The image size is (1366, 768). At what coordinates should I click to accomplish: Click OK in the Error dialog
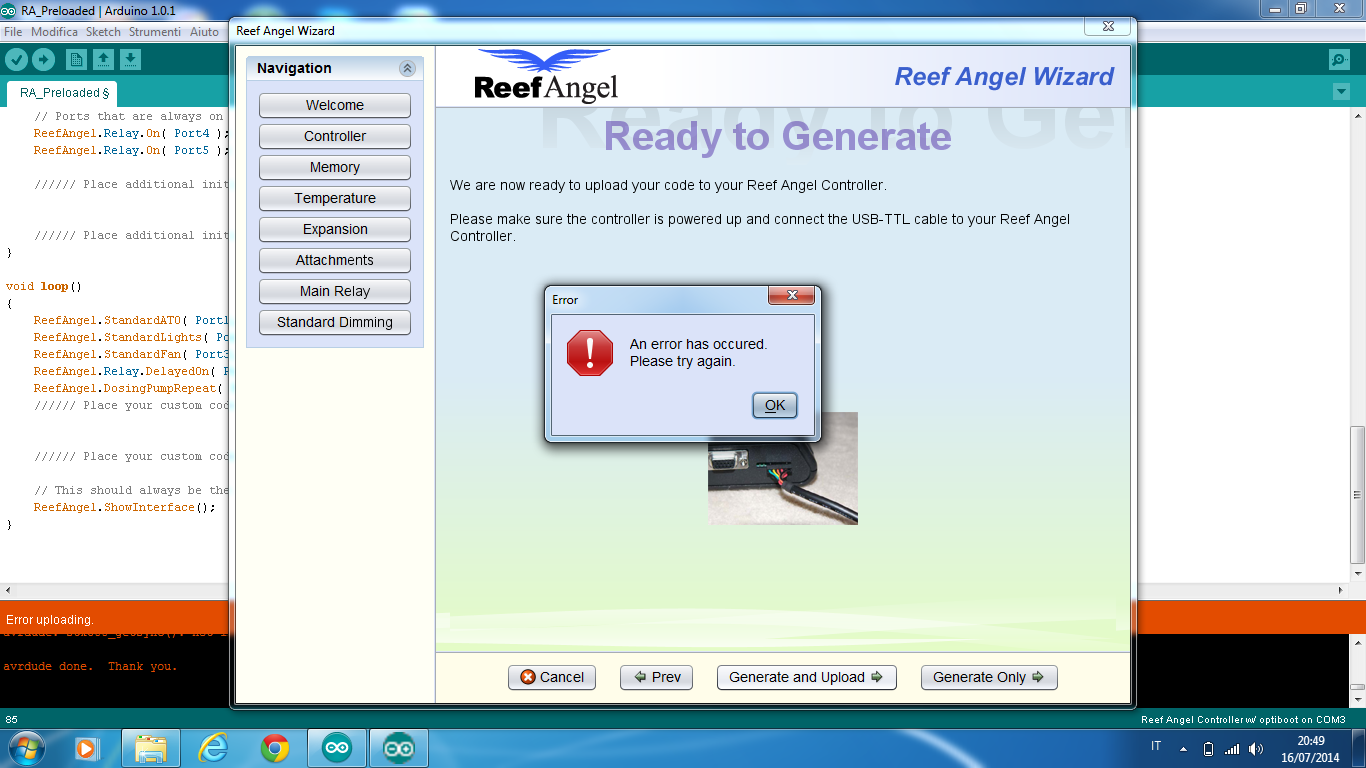pos(775,405)
